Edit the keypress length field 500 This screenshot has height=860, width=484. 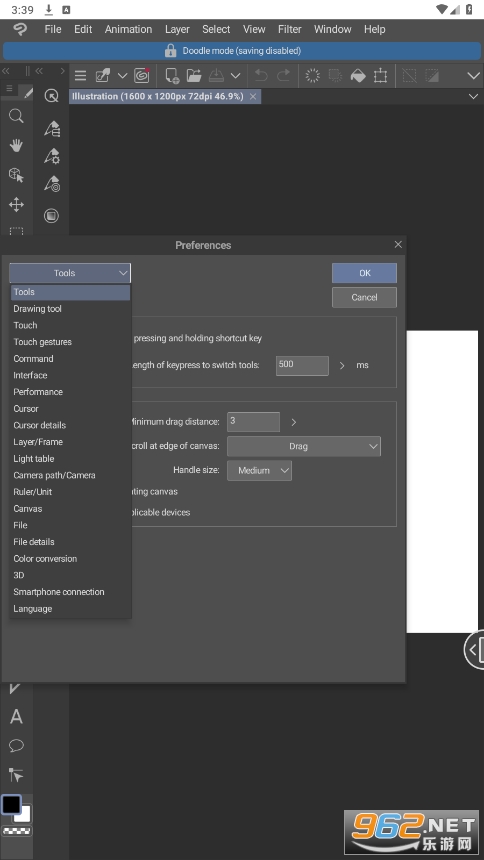[302, 365]
